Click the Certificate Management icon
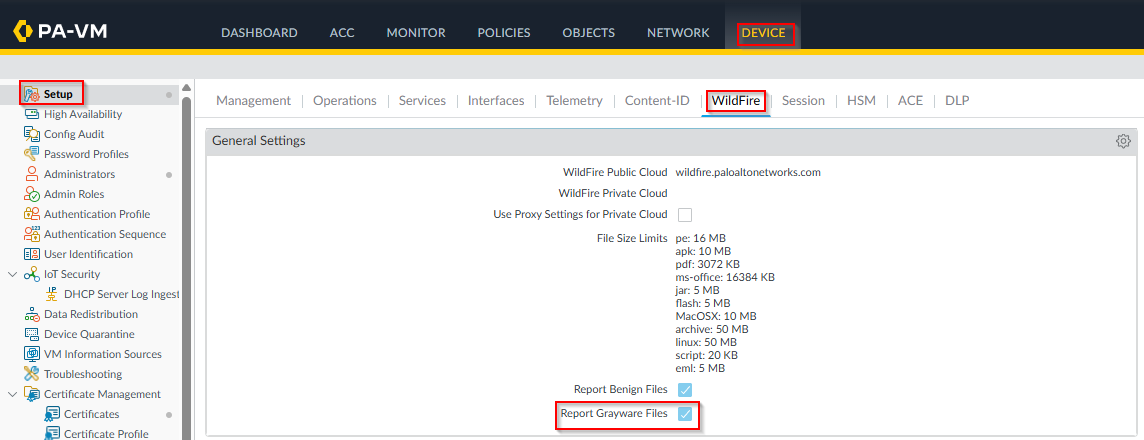The height and width of the screenshot is (440, 1144). coord(31,394)
